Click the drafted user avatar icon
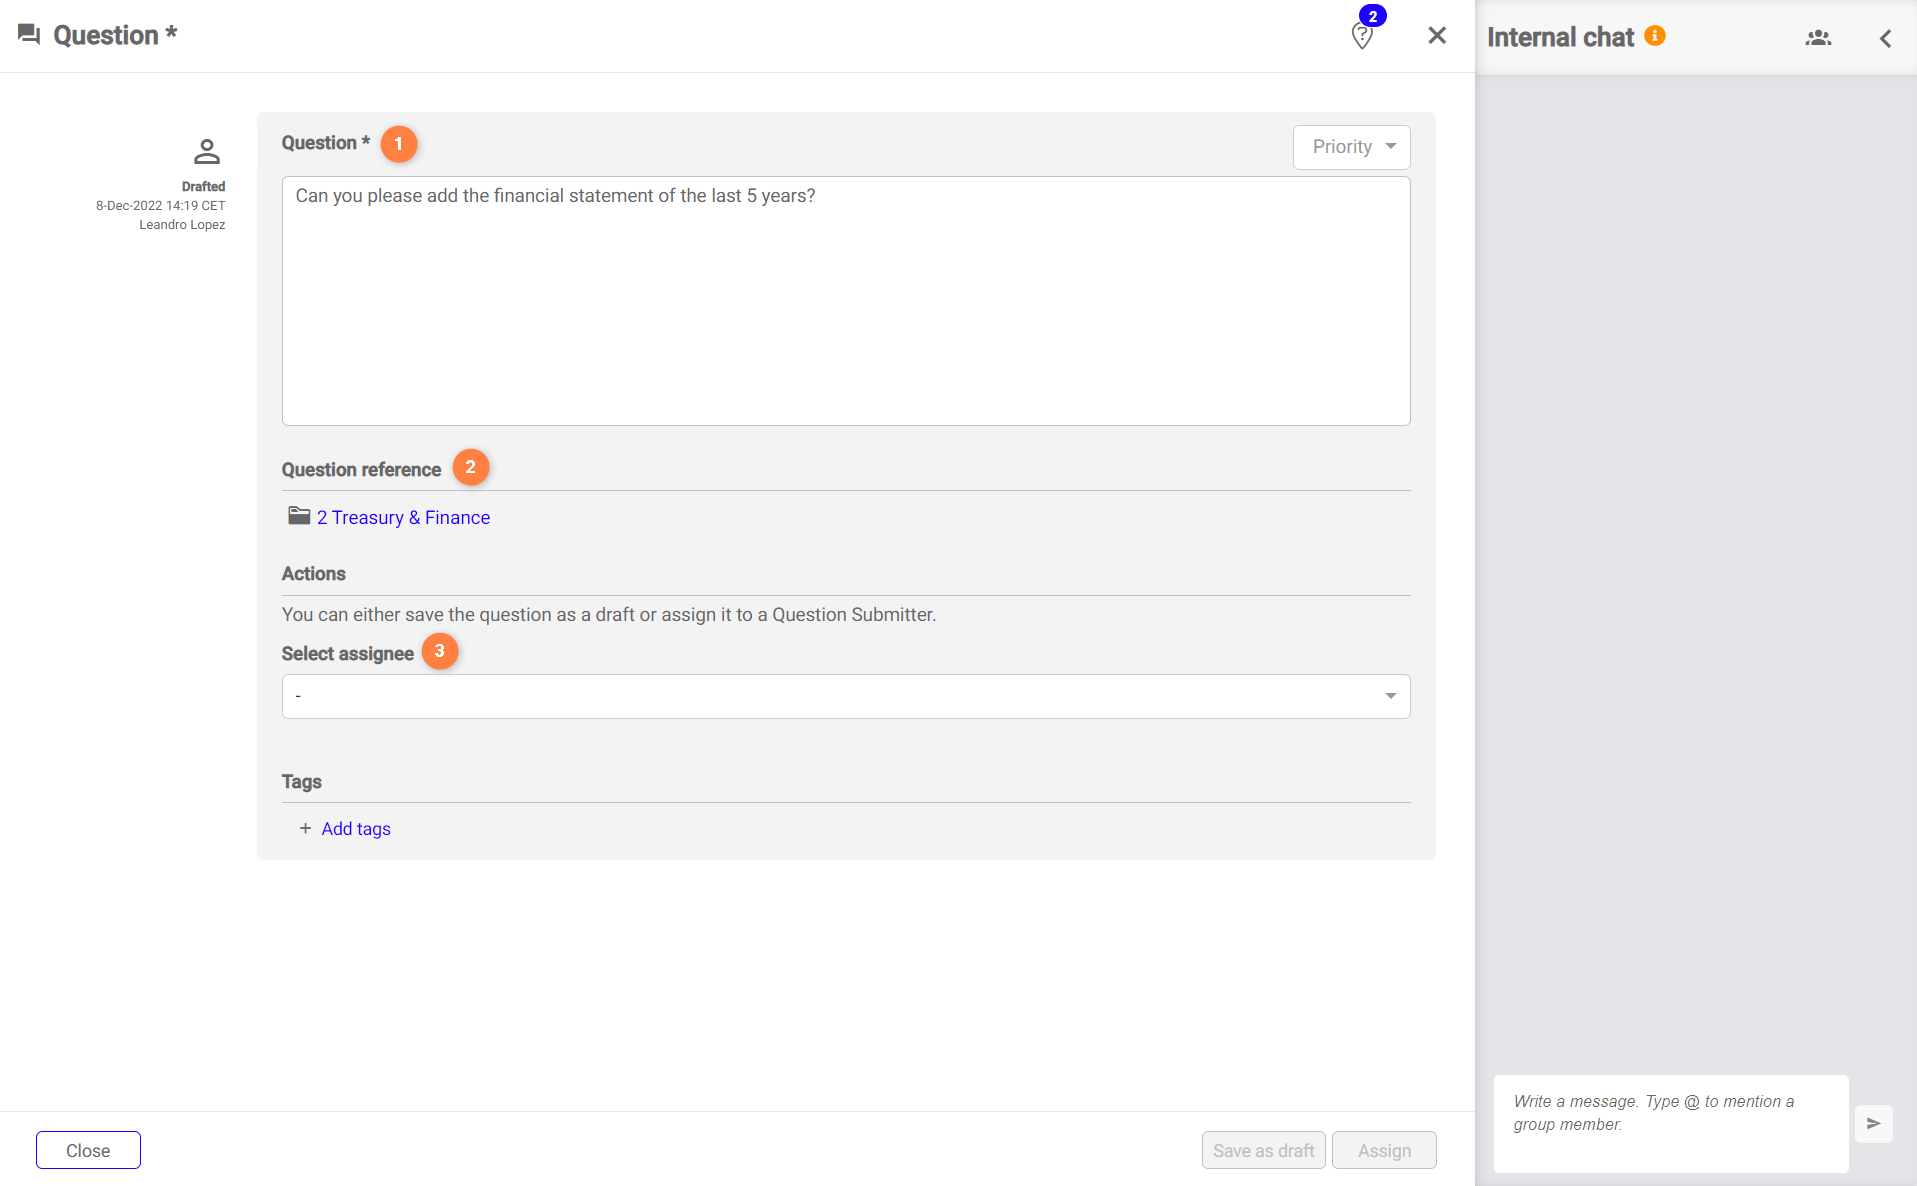Screen dimensions: 1917x1186 (206, 152)
